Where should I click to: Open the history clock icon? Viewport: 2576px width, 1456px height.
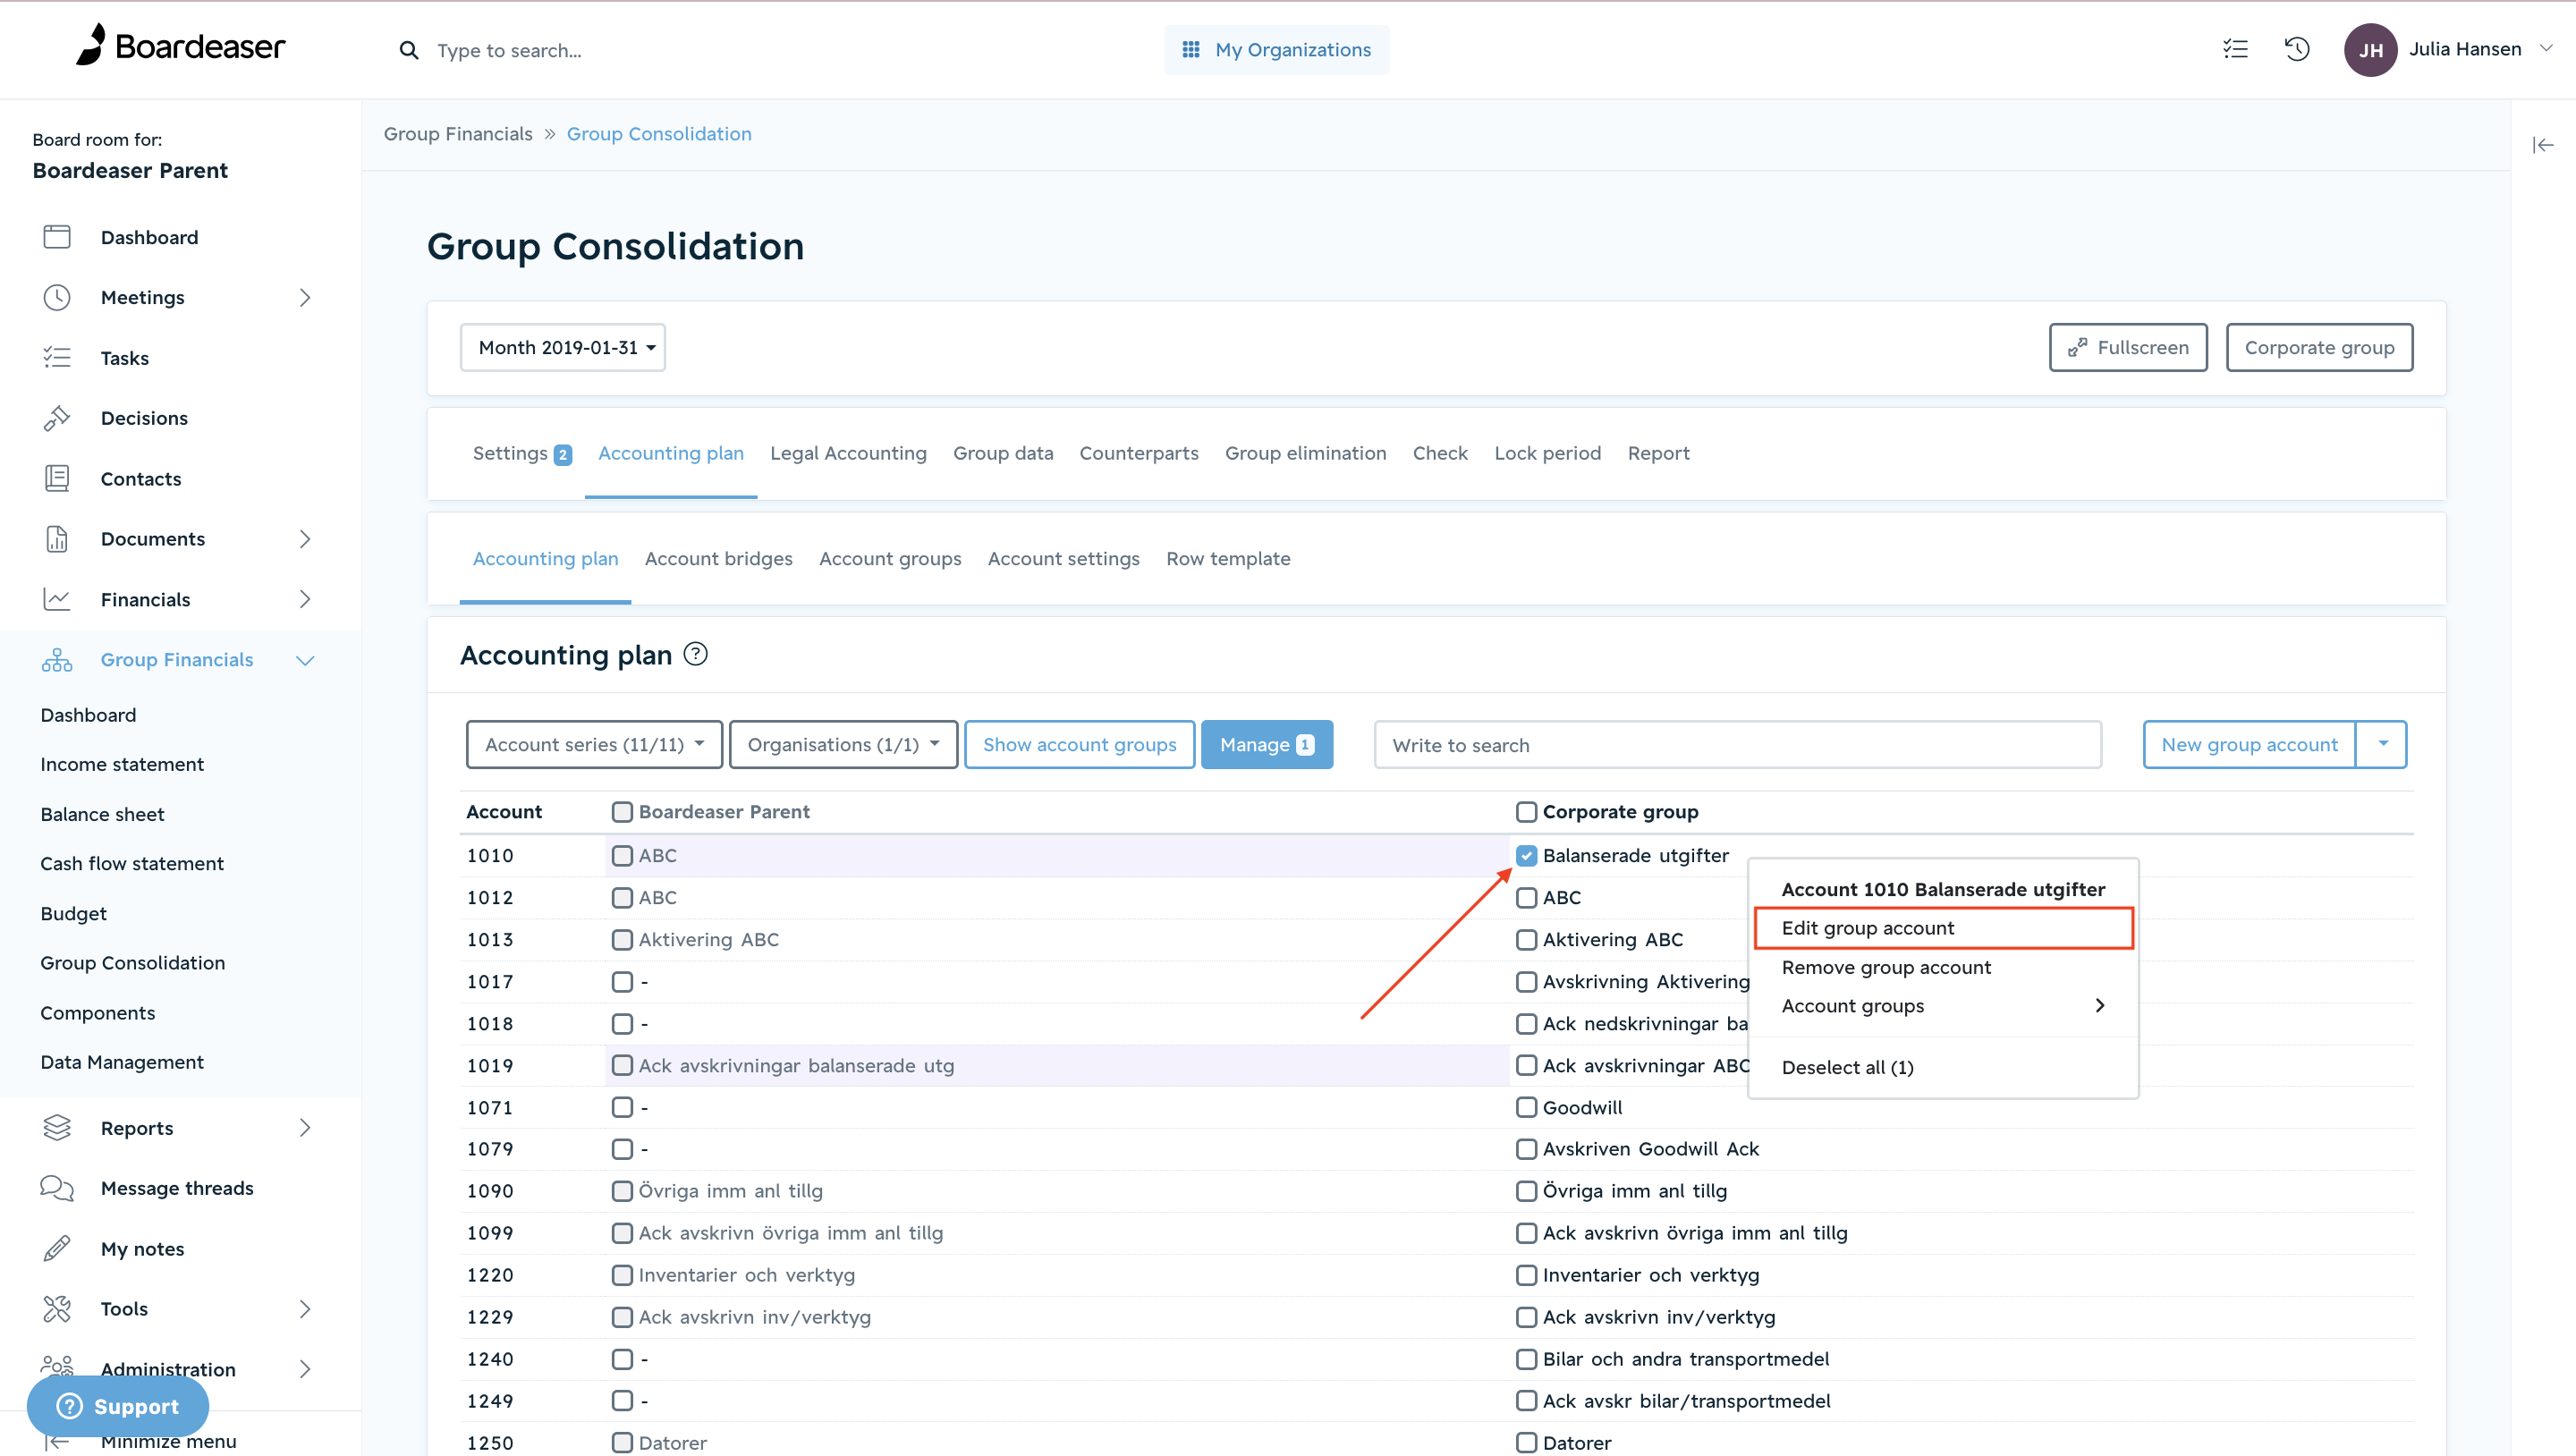[x=2297, y=49]
